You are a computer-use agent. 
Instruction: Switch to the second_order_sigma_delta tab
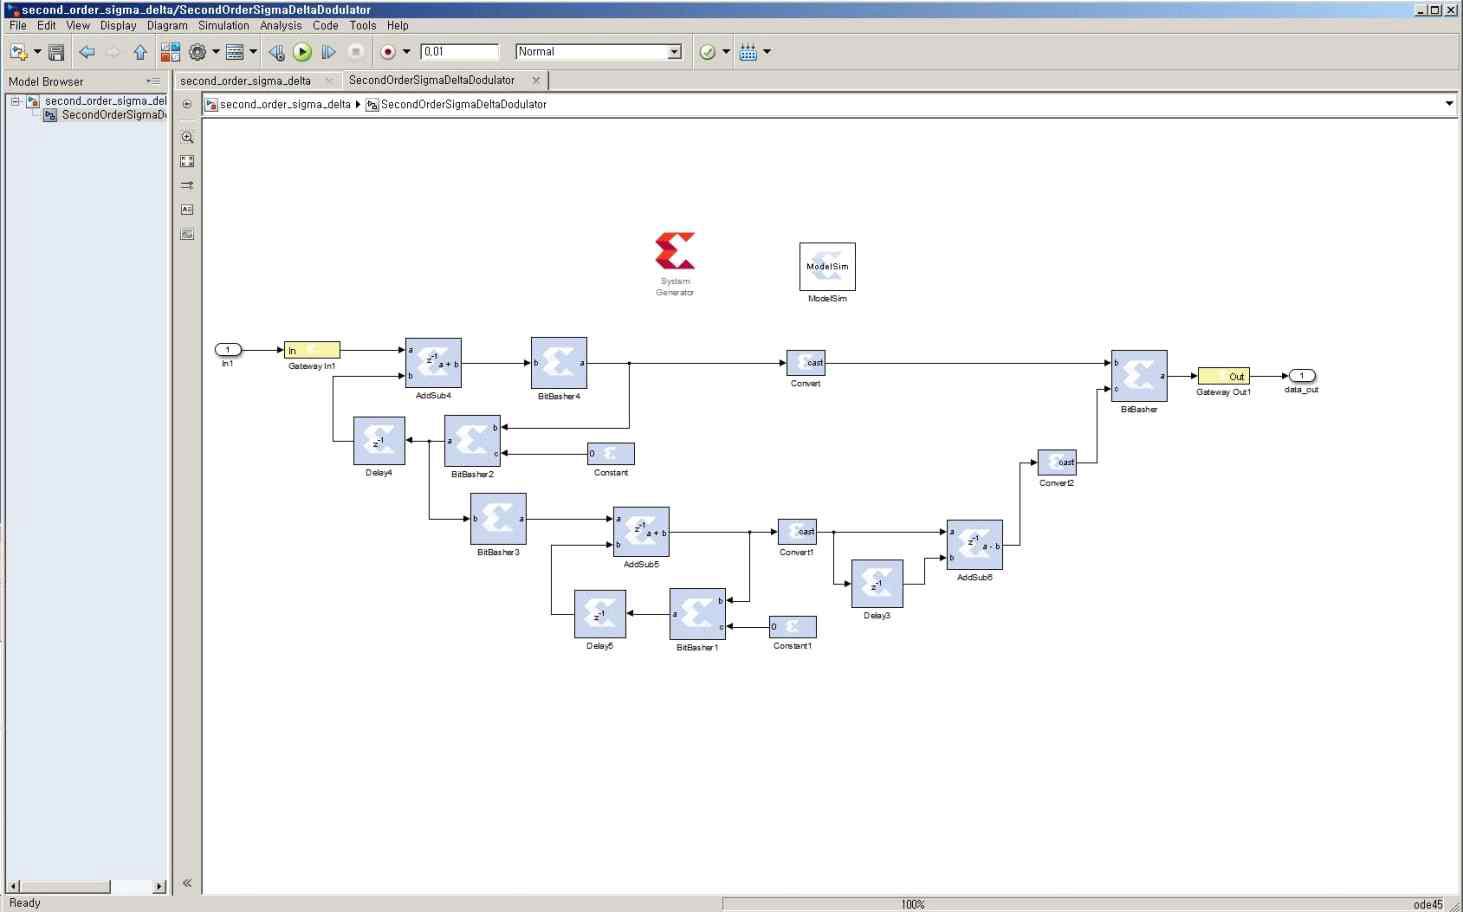tap(246, 81)
